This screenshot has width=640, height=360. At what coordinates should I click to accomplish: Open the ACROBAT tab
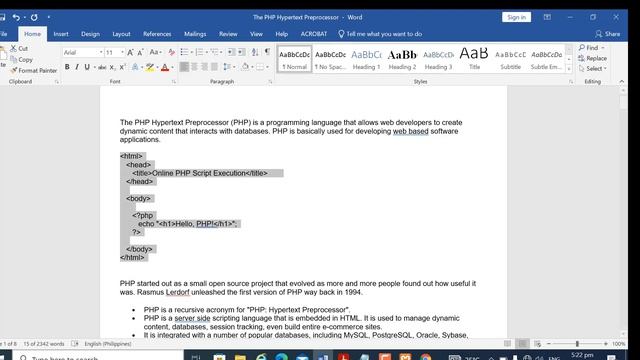(314, 34)
